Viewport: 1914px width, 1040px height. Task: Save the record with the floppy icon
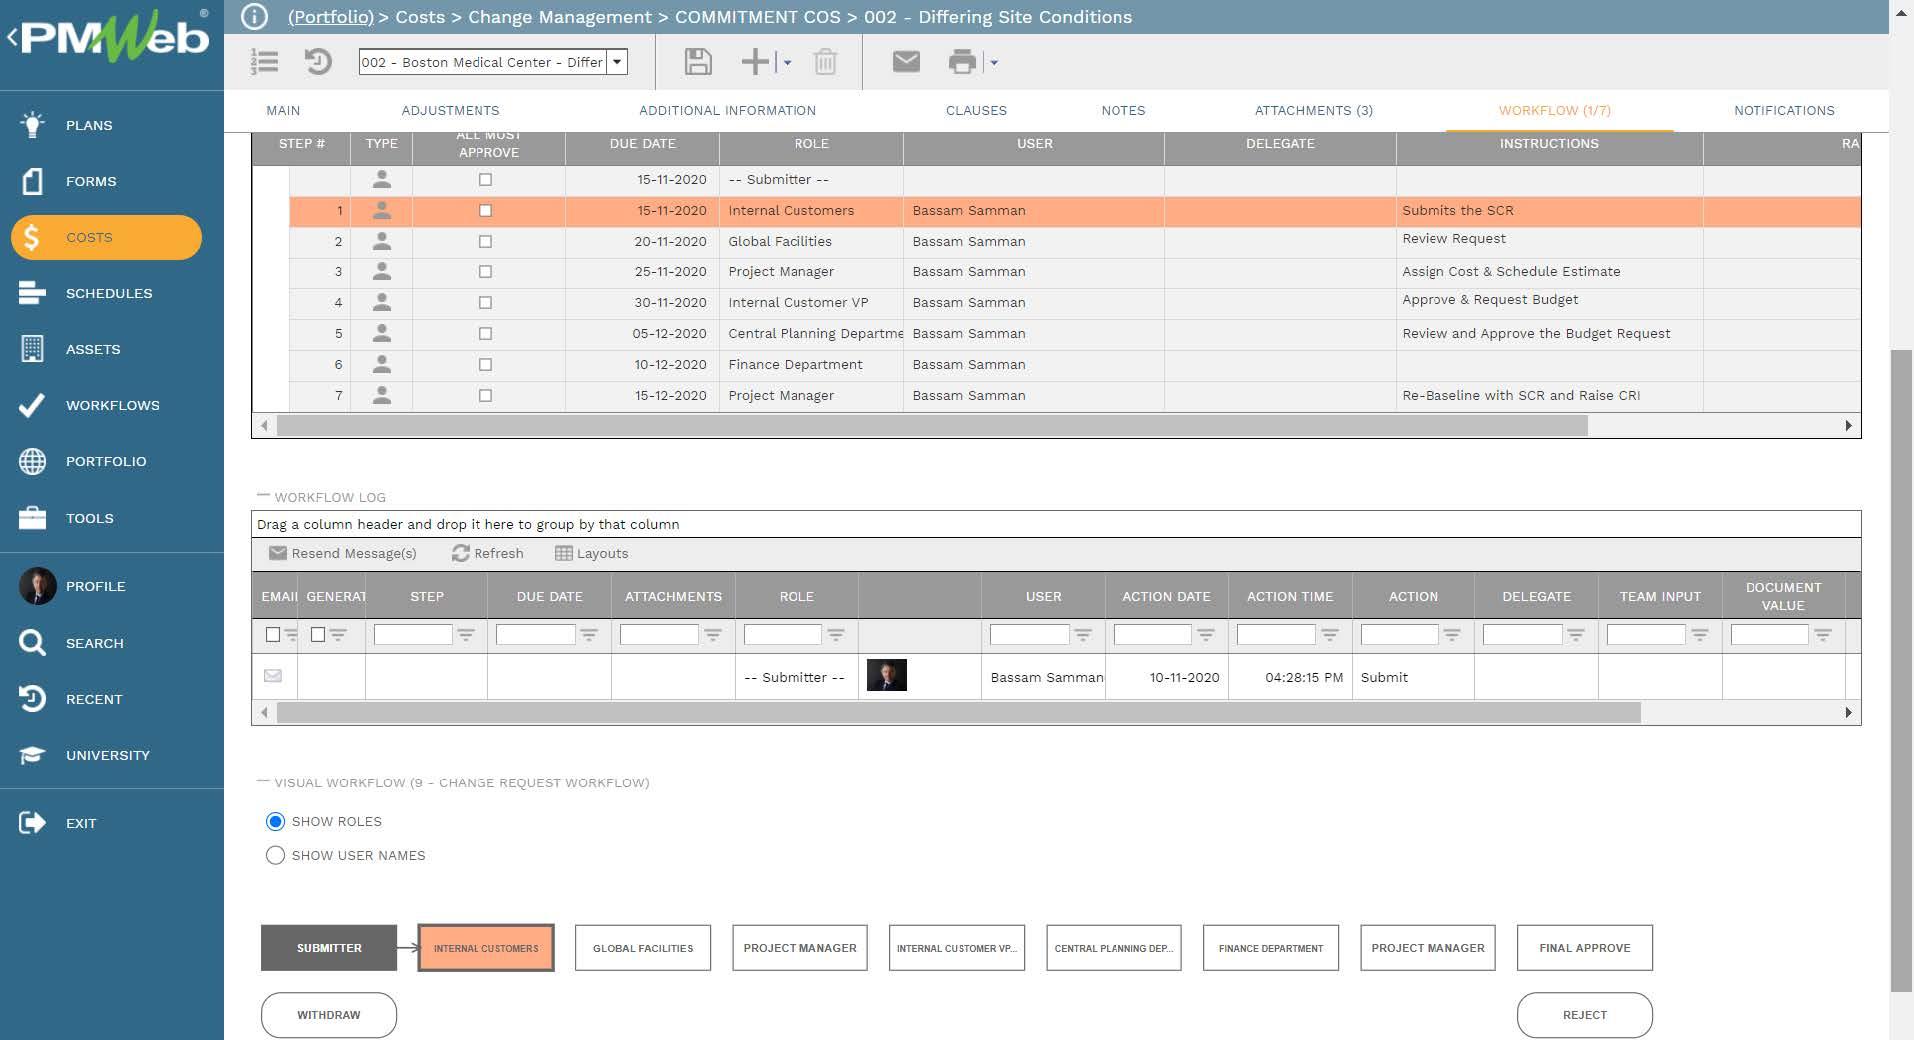coord(698,62)
